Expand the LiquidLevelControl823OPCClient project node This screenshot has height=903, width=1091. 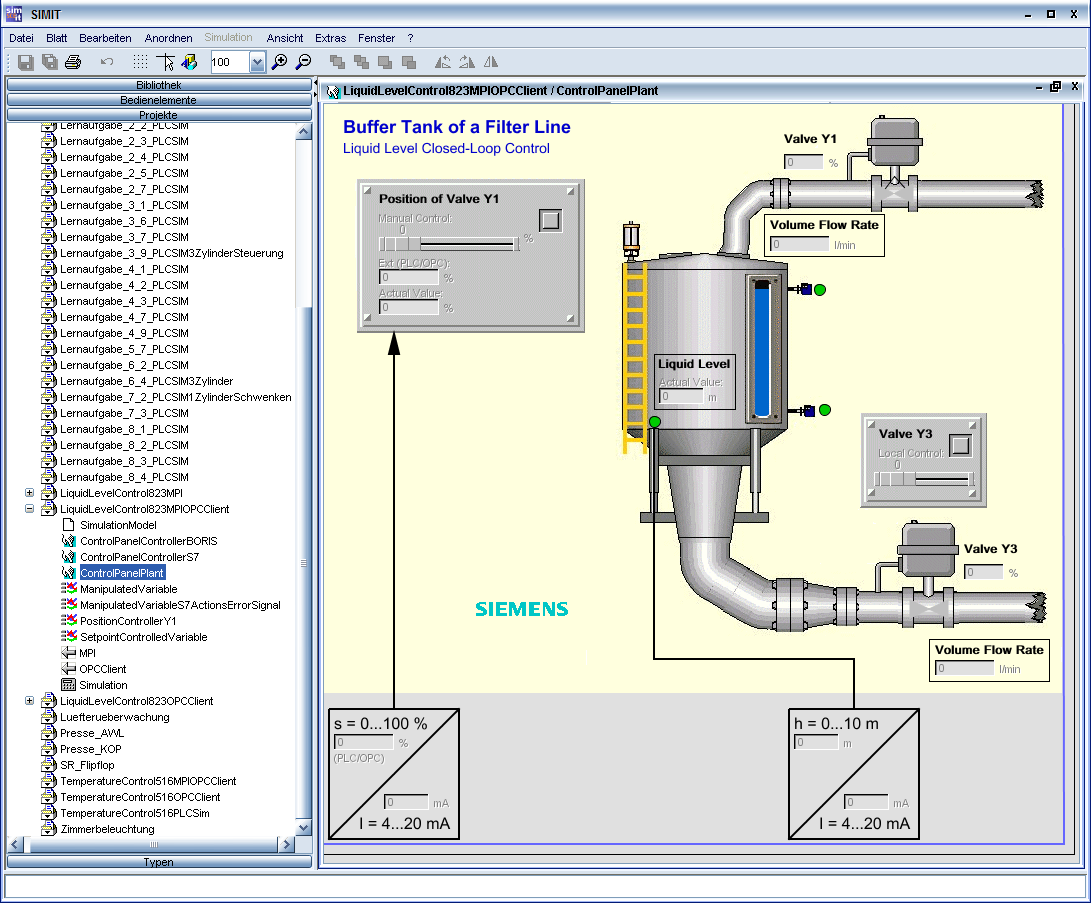click(29, 701)
